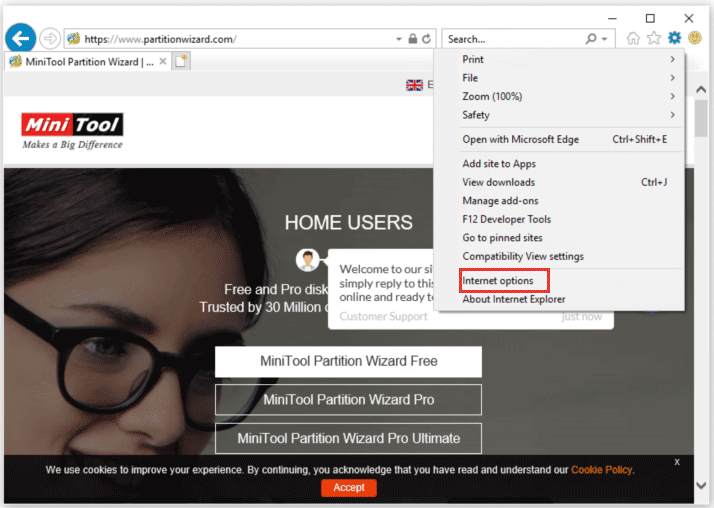Select About Internet Explorer

pos(559,299)
